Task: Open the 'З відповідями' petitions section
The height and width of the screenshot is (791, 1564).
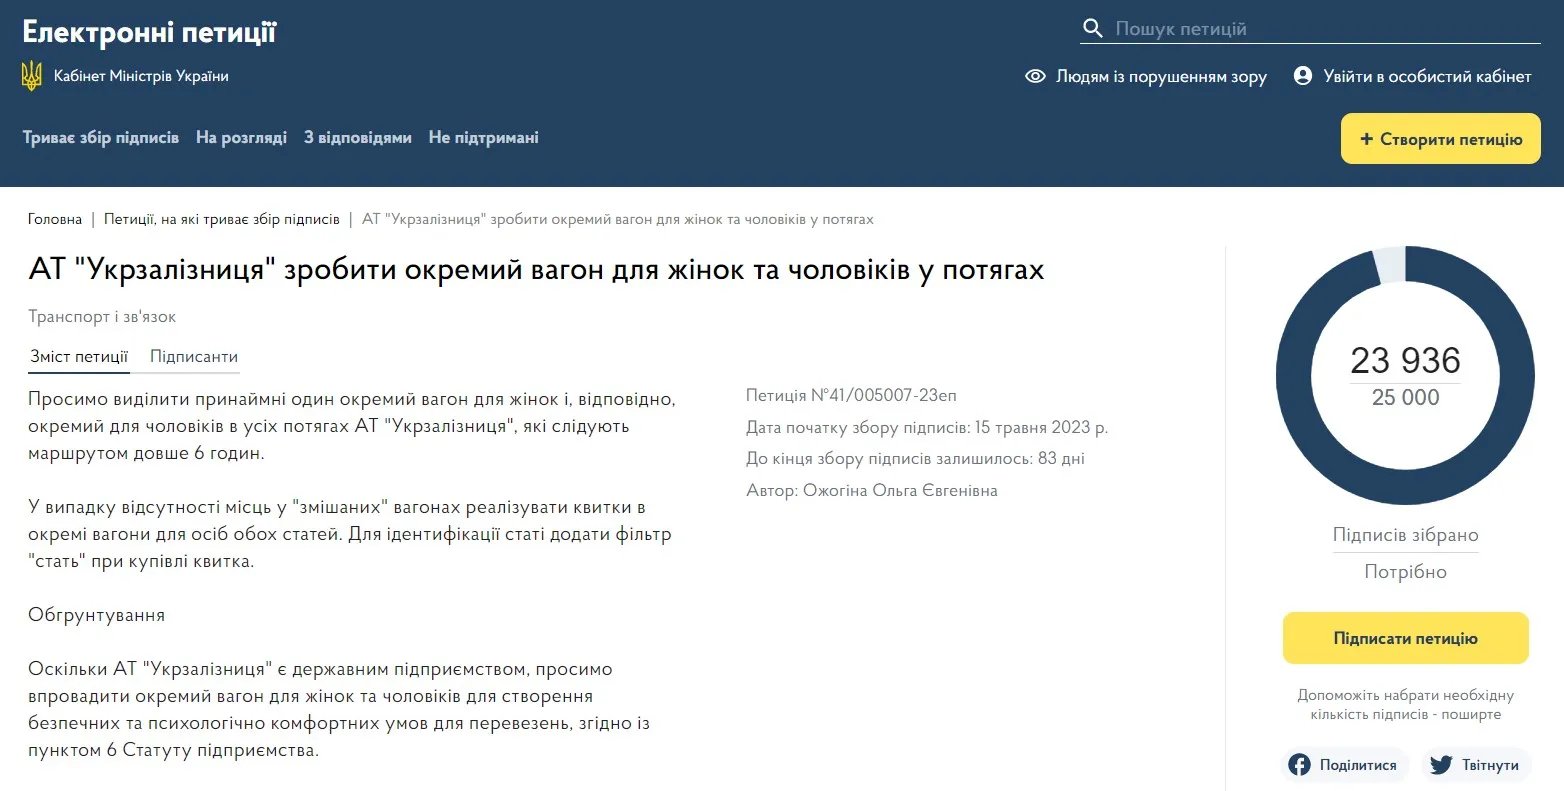Action: coord(358,137)
